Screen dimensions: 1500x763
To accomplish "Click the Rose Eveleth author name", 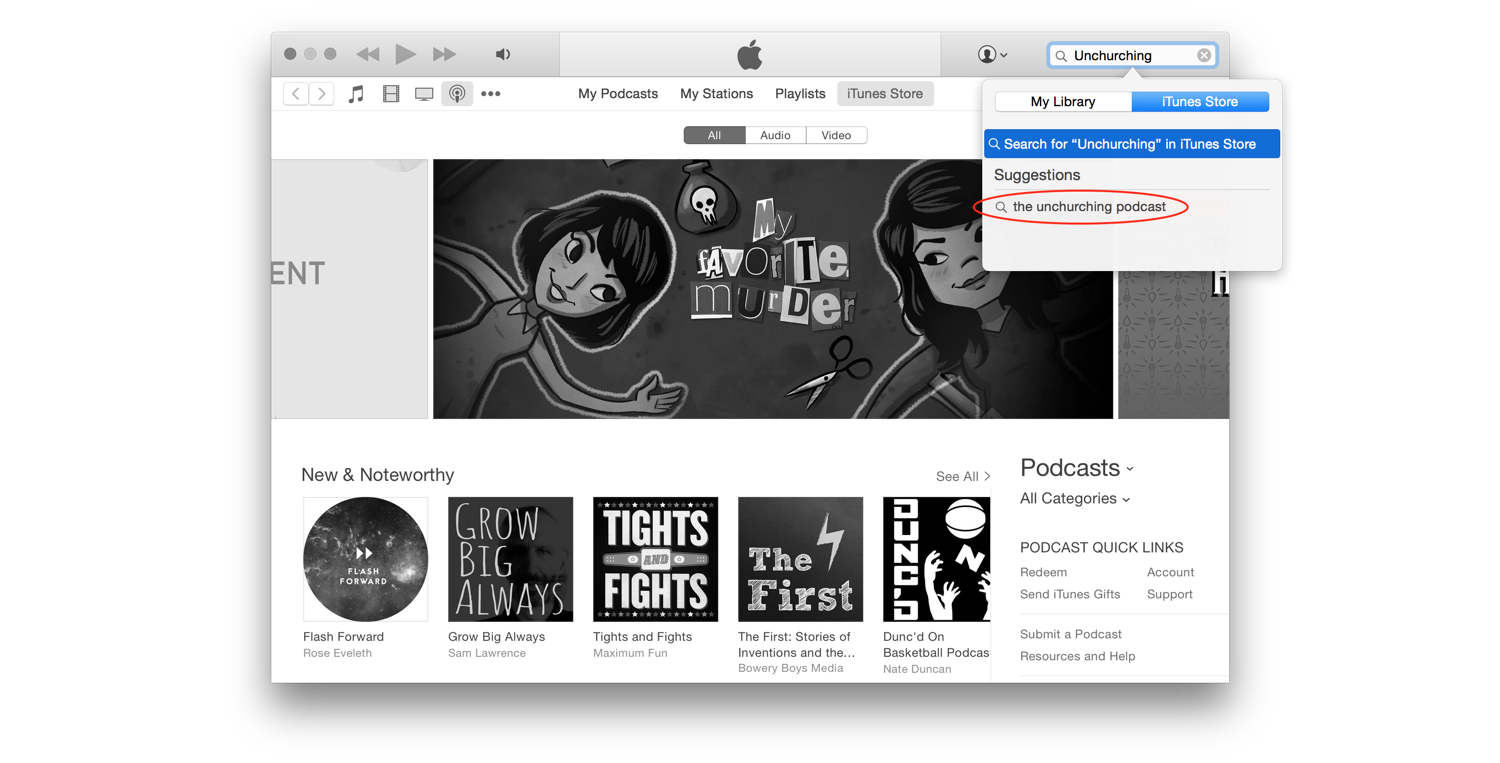I will click(x=337, y=653).
